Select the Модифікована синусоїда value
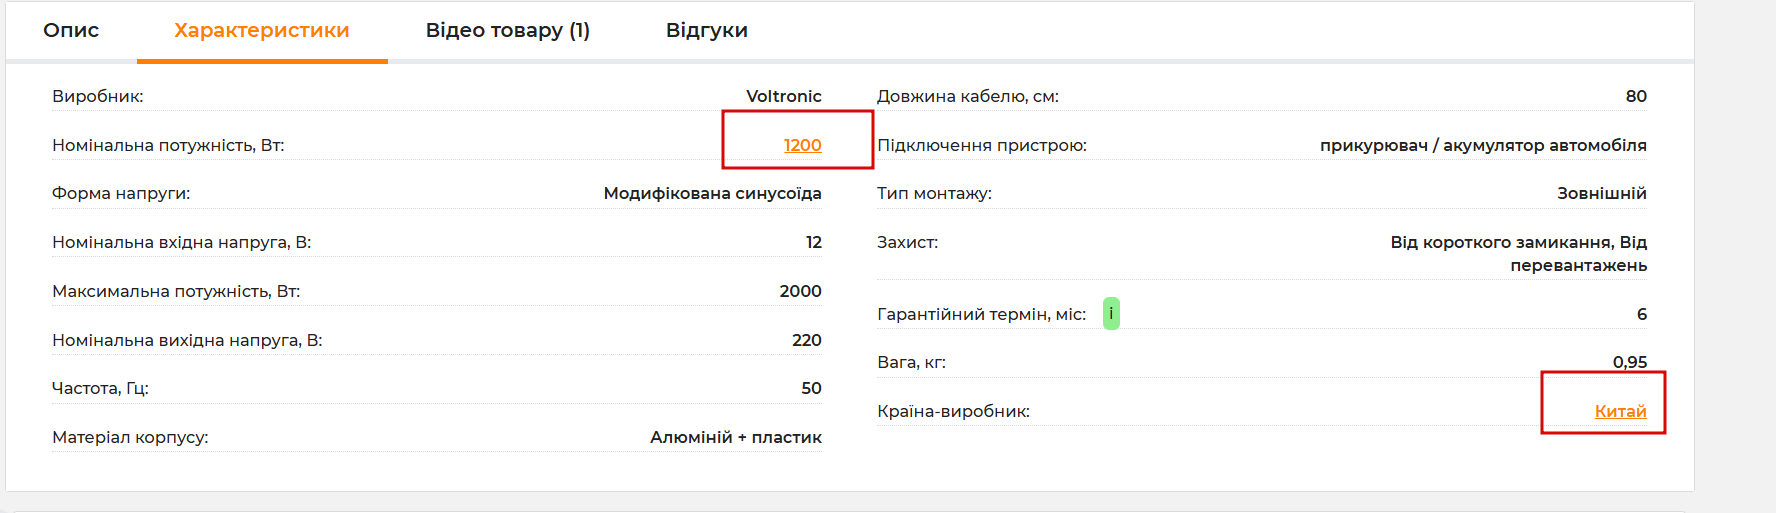The height and width of the screenshot is (513, 1776). click(x=713, y=193)
